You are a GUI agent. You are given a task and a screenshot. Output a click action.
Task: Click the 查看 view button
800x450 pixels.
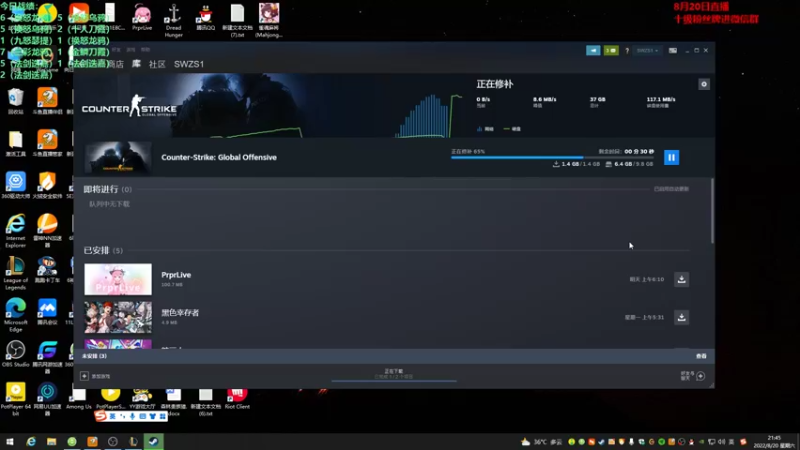pyautogui.click(x=701, y=356)
